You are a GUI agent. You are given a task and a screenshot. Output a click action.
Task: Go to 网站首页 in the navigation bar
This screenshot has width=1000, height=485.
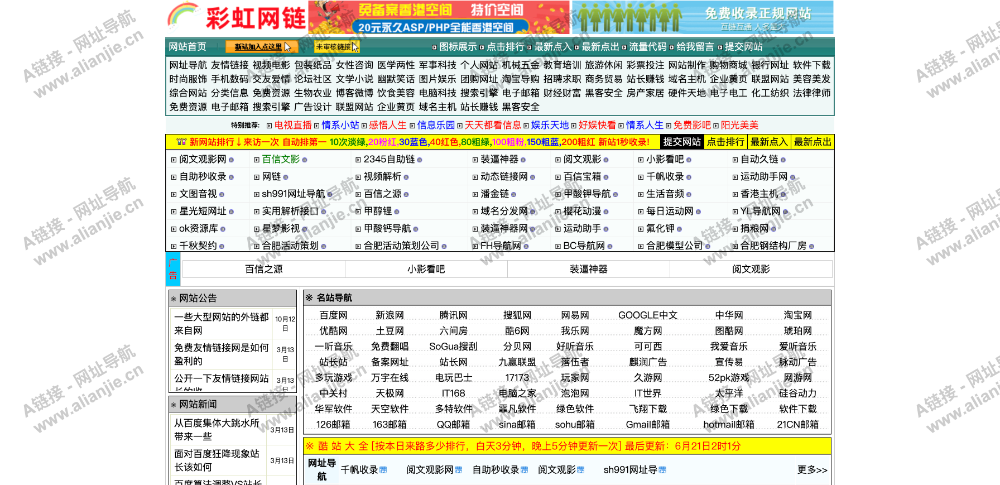(188, 47)
